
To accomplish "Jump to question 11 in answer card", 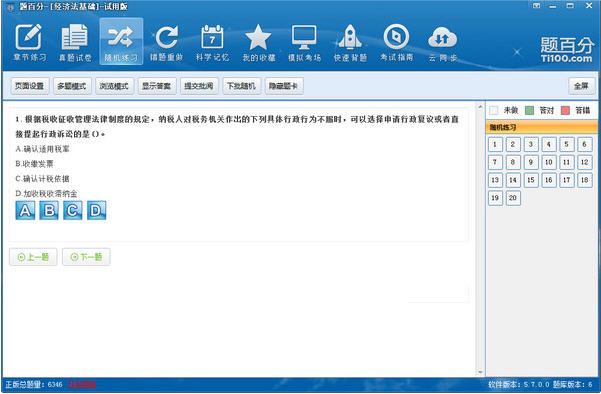I will coord(567,162).
